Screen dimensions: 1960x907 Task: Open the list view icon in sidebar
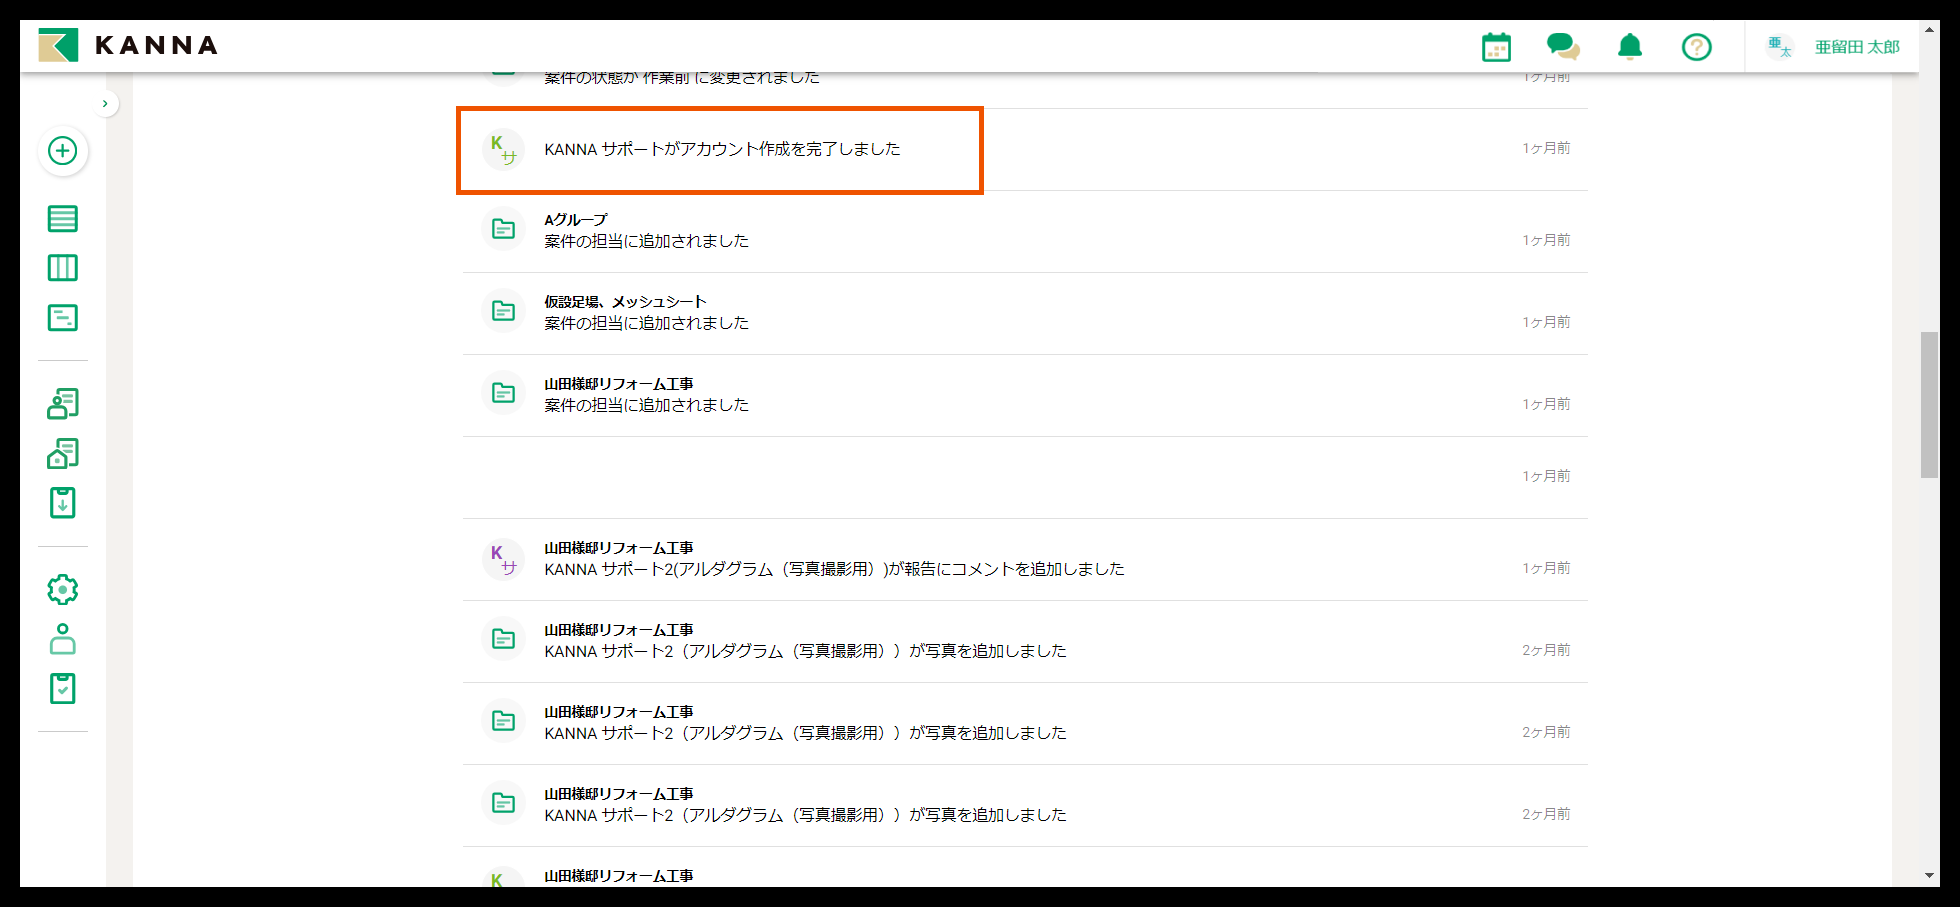pyautogui.click(x=63, y=219)
